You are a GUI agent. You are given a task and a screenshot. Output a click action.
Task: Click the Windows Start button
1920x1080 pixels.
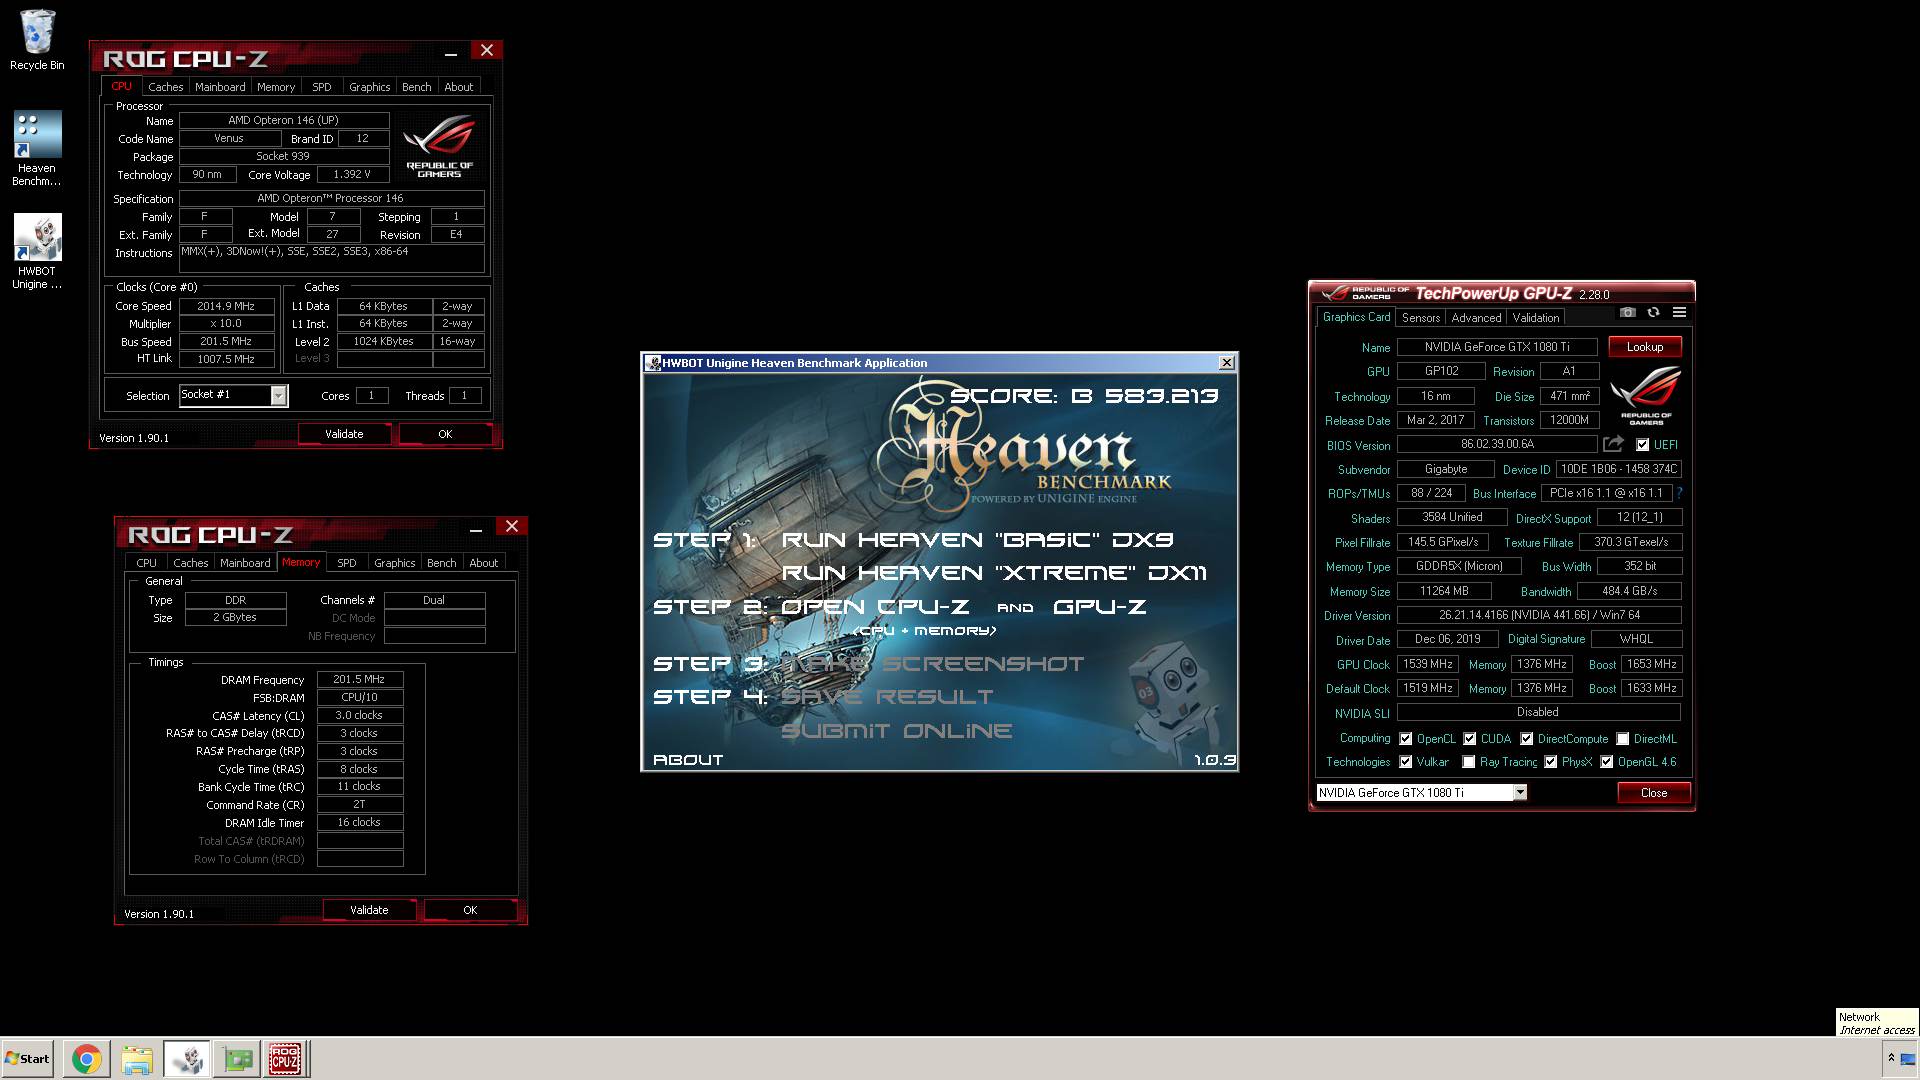28,1058
